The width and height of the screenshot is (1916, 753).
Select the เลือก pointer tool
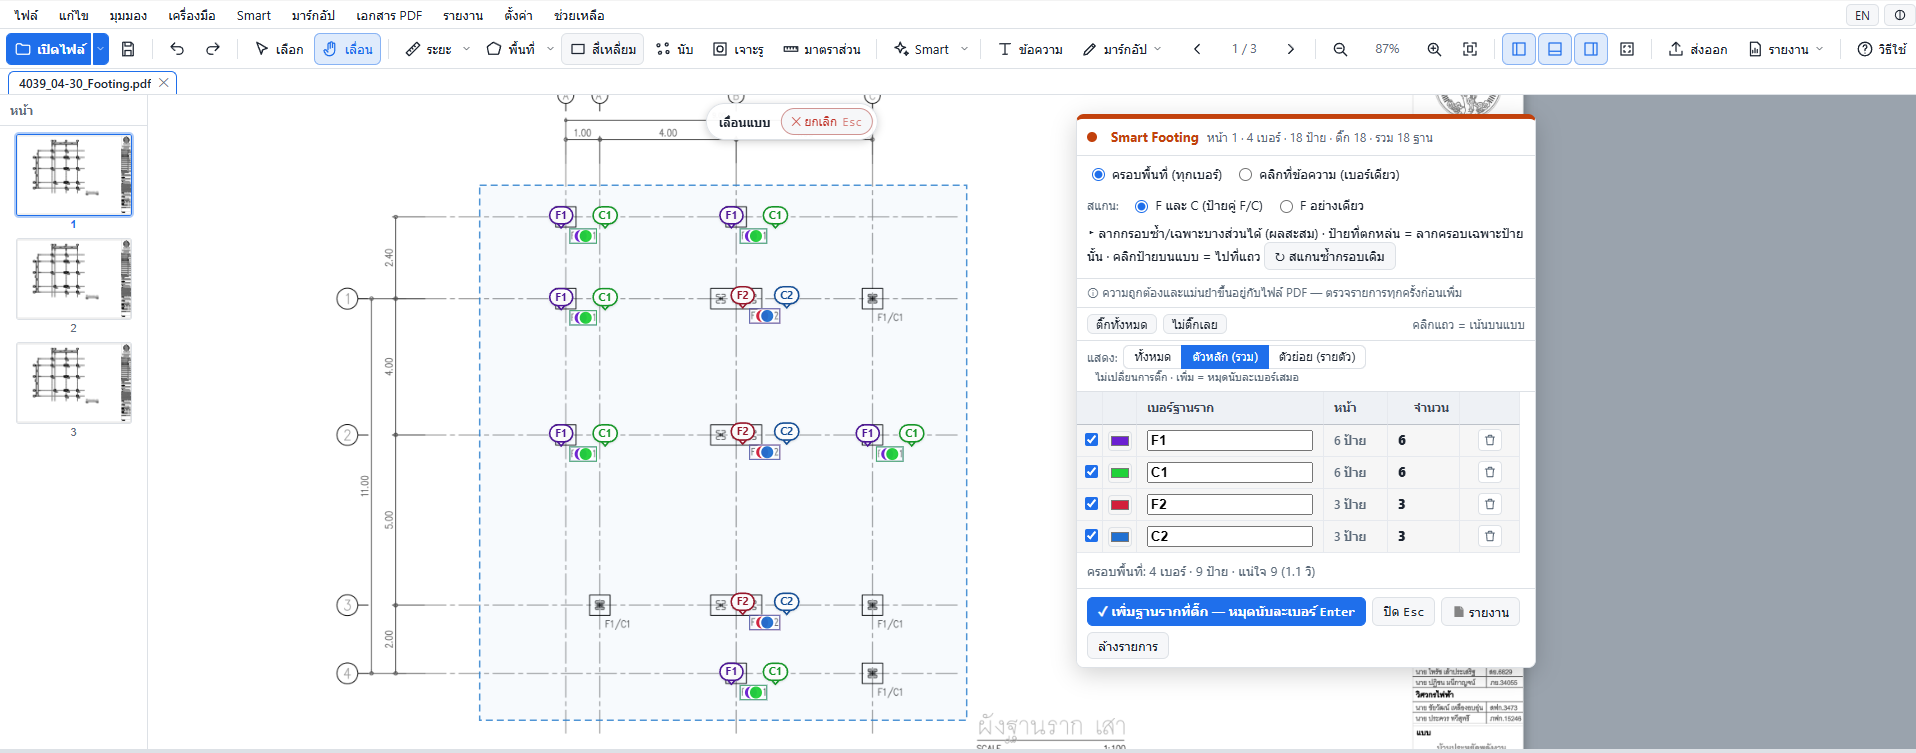coord(279,49)
